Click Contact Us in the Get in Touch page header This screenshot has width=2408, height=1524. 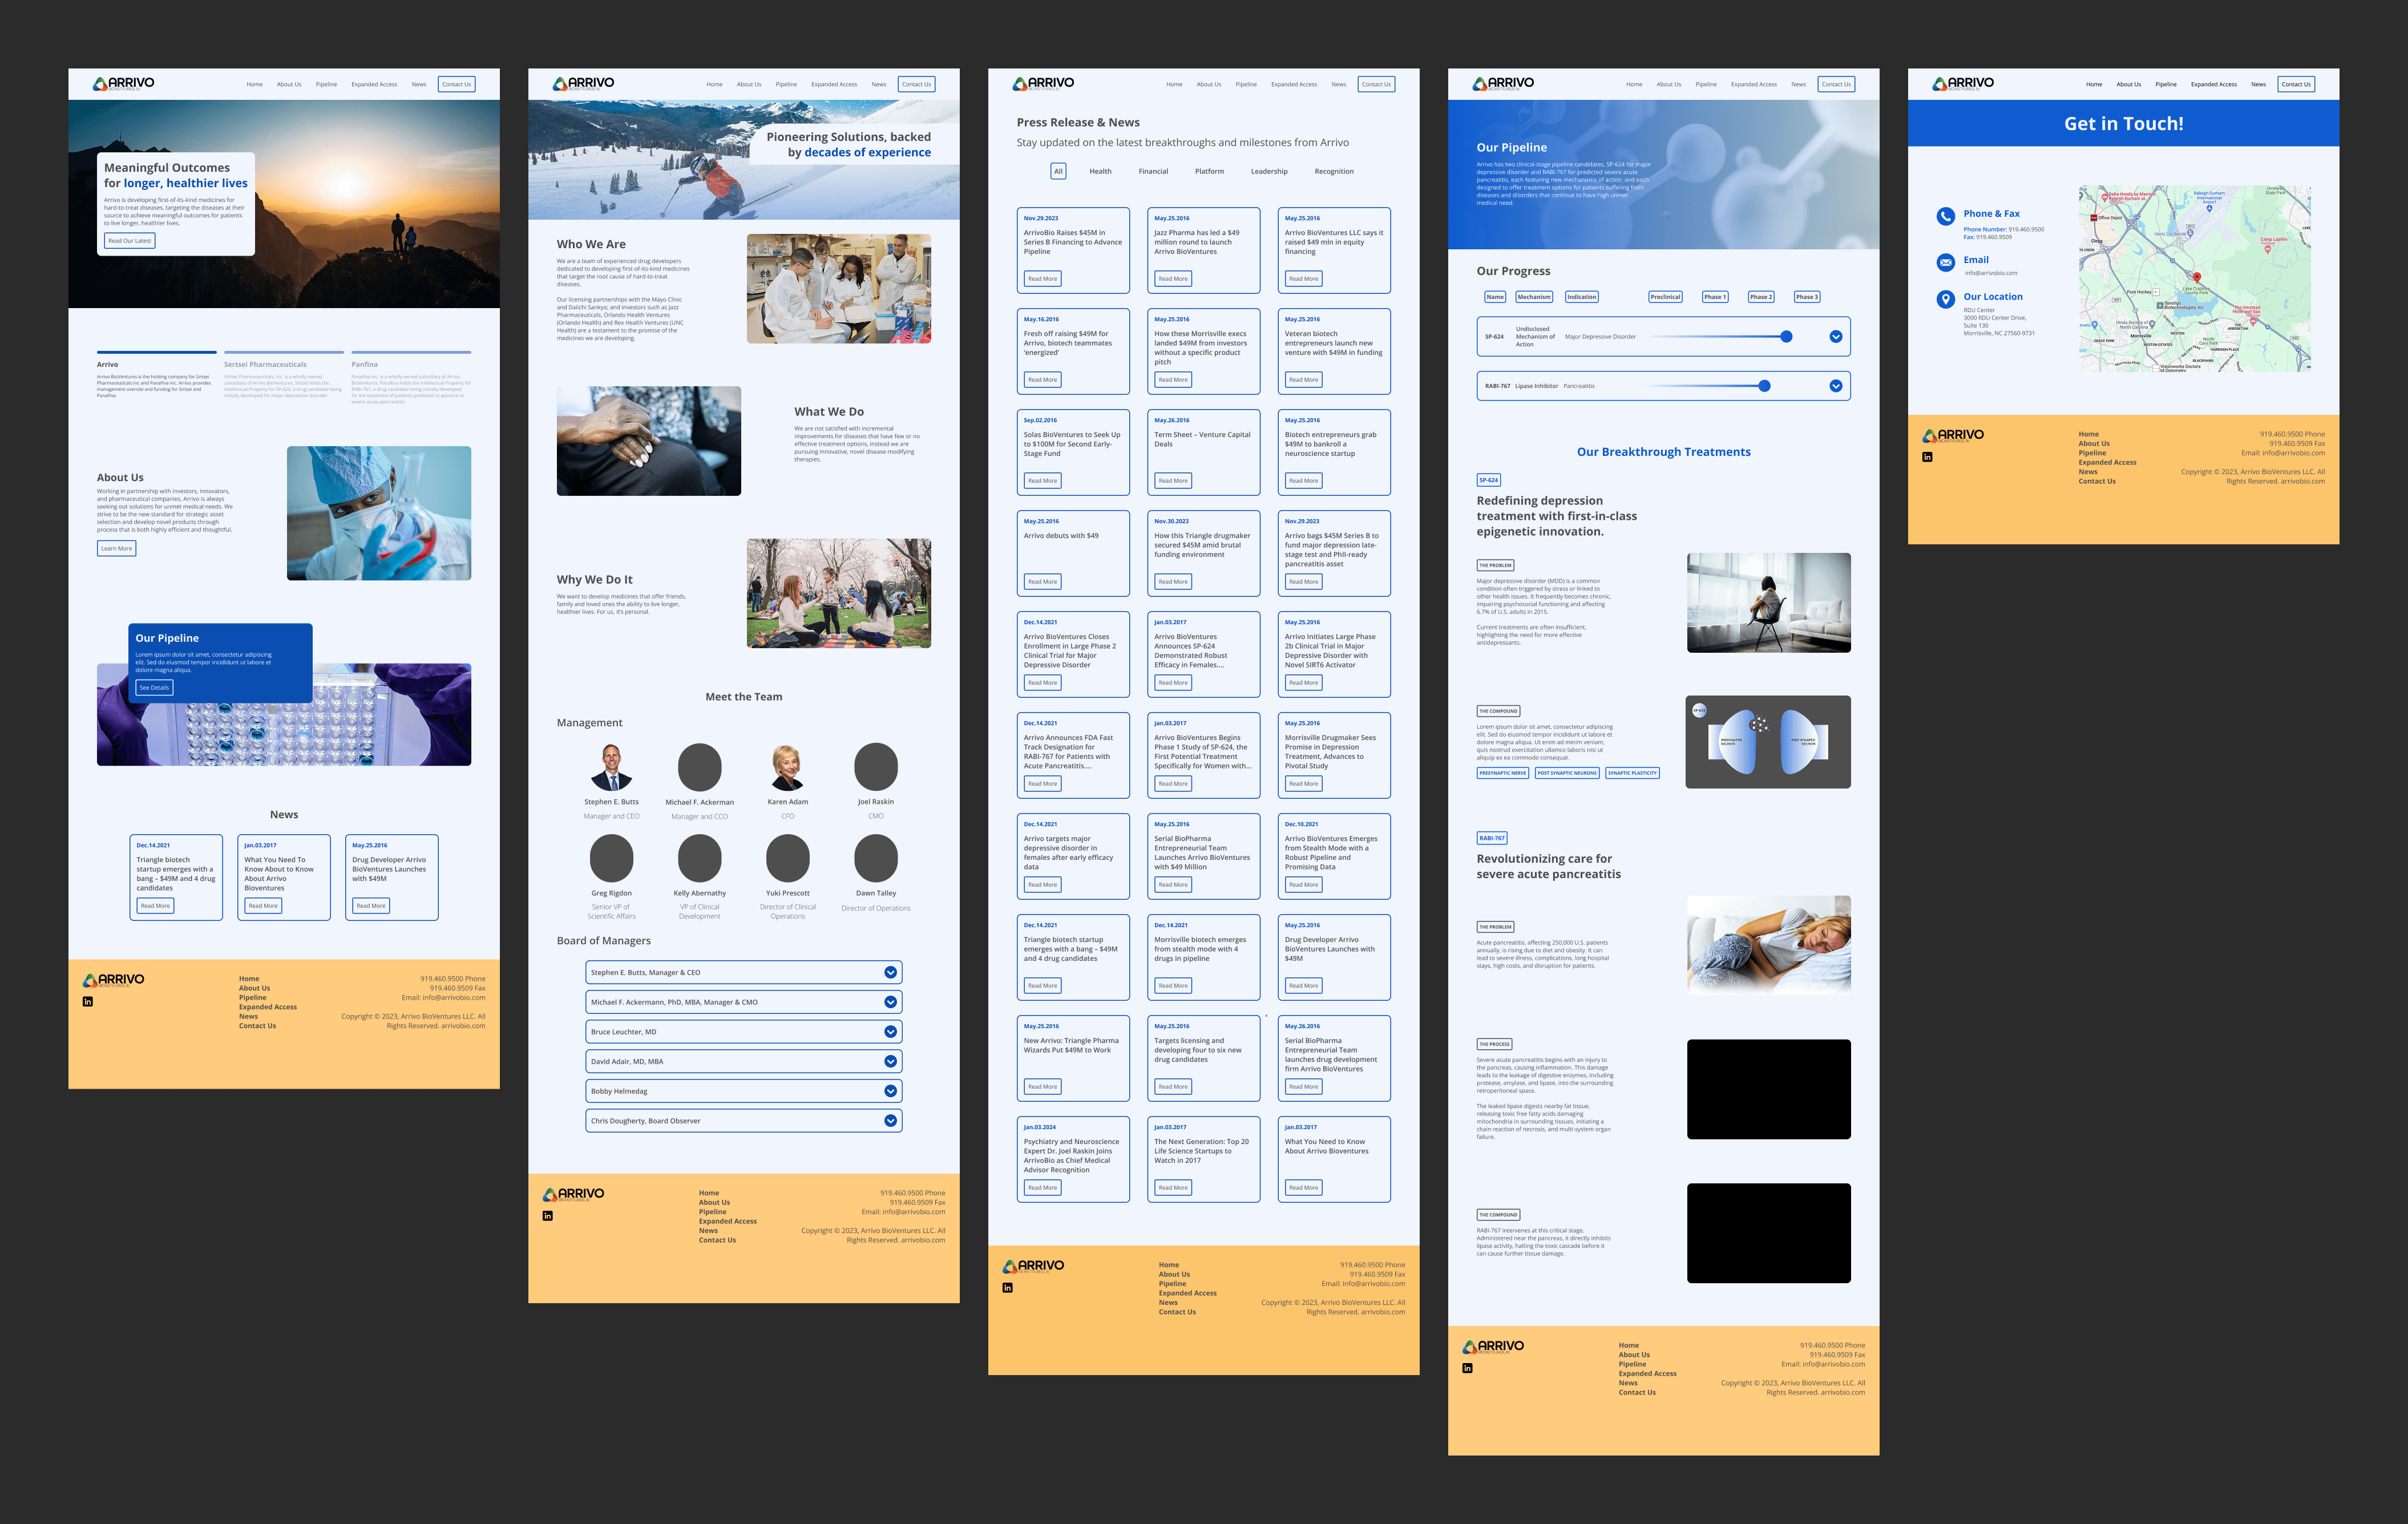[x=2296, y=85]
